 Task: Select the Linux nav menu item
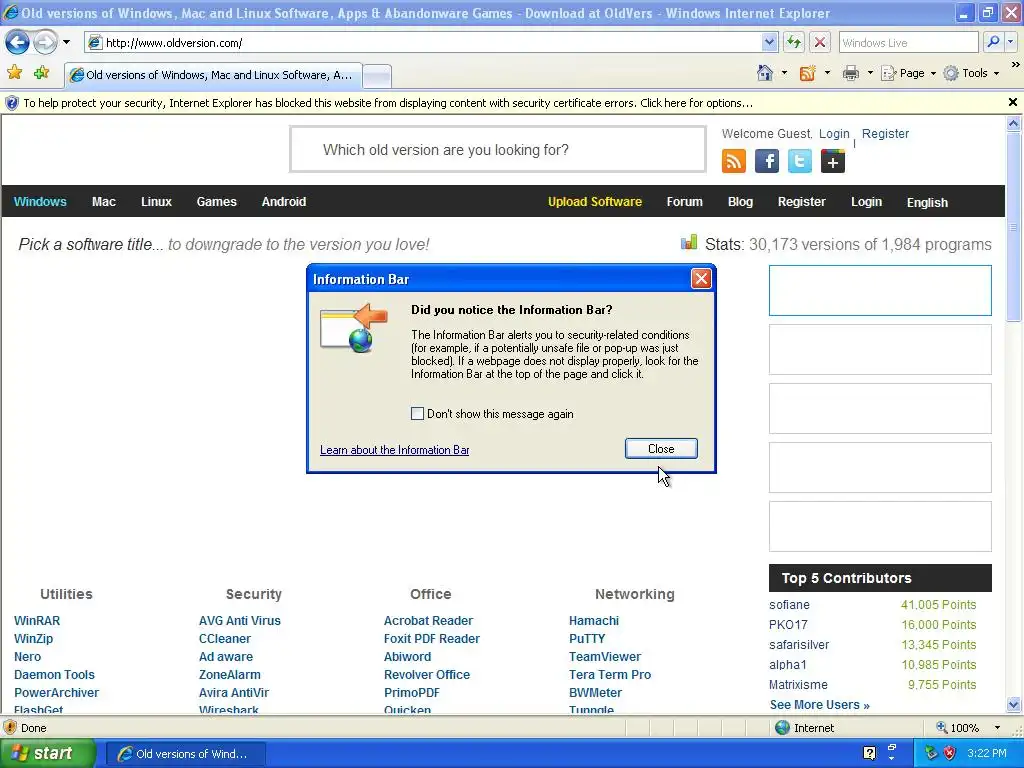click(156, 202)
